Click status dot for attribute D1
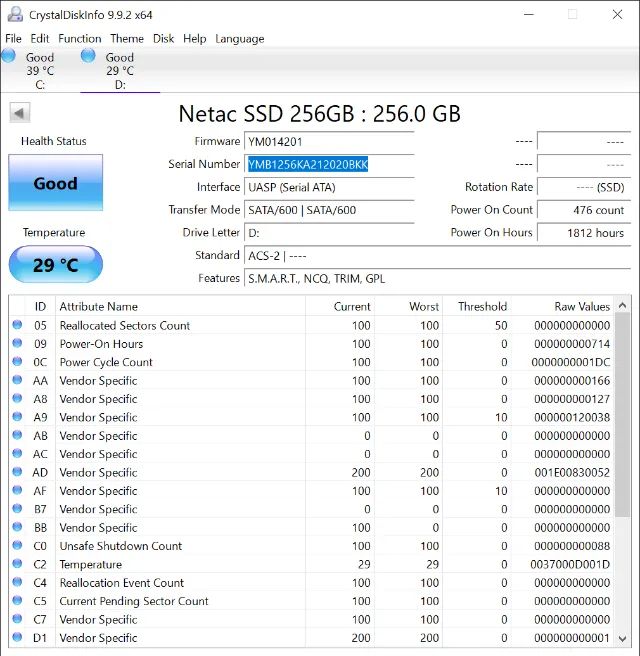640x656 pixels. (x=17, y=637)
